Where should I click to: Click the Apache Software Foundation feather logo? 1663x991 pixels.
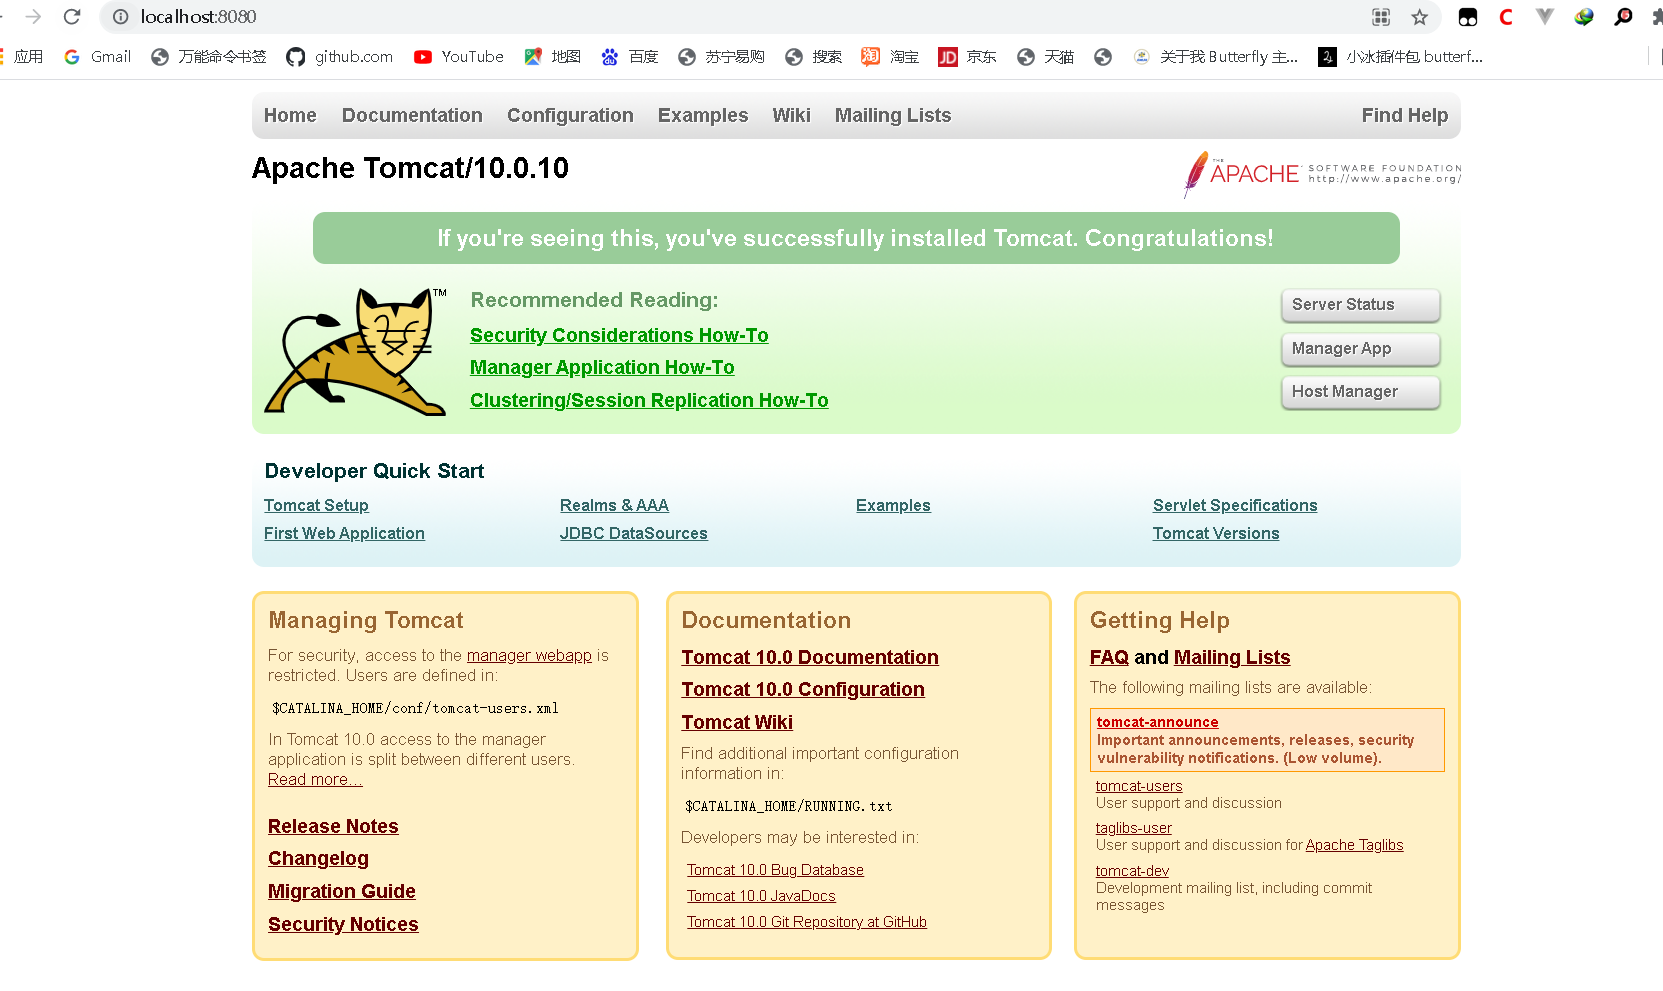pos(1322,174)
